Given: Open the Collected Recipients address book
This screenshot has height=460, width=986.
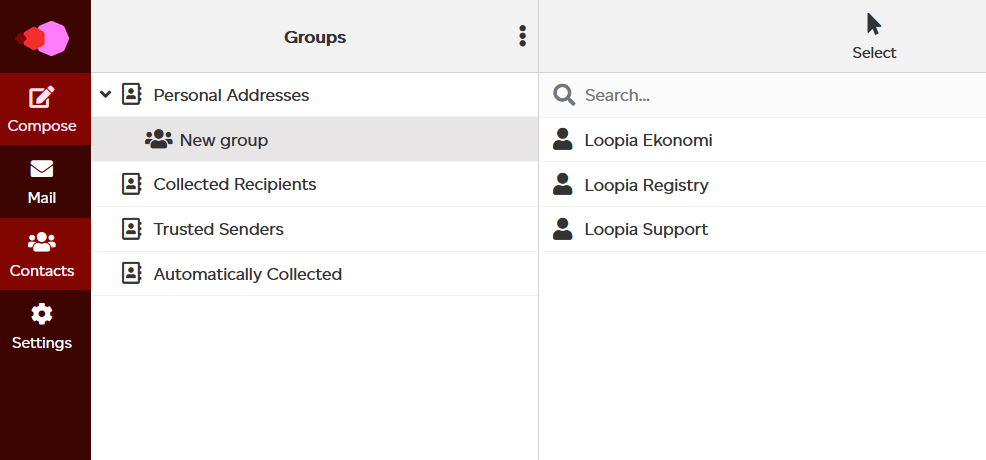Looking at the screenshot, I should 314,184.
